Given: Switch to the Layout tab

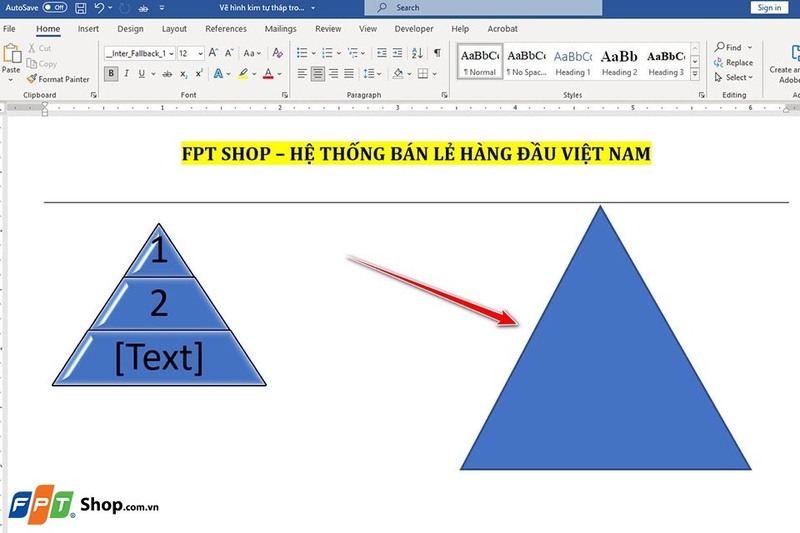Looking at the screenshot, I should coord(174,29).
